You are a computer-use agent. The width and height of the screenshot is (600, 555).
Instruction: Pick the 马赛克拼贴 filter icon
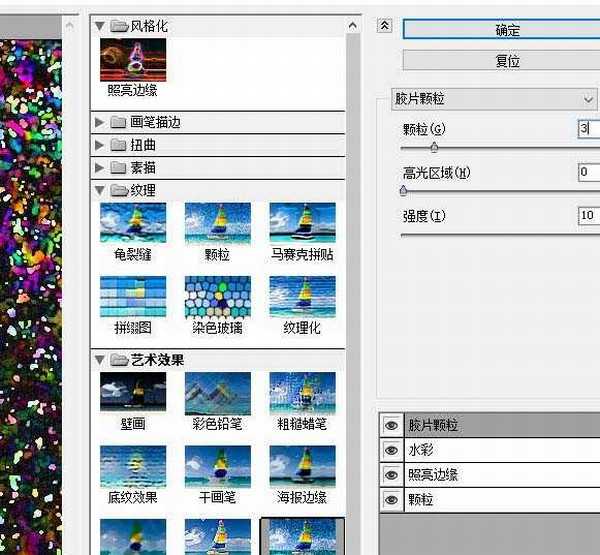click(302, 224)
